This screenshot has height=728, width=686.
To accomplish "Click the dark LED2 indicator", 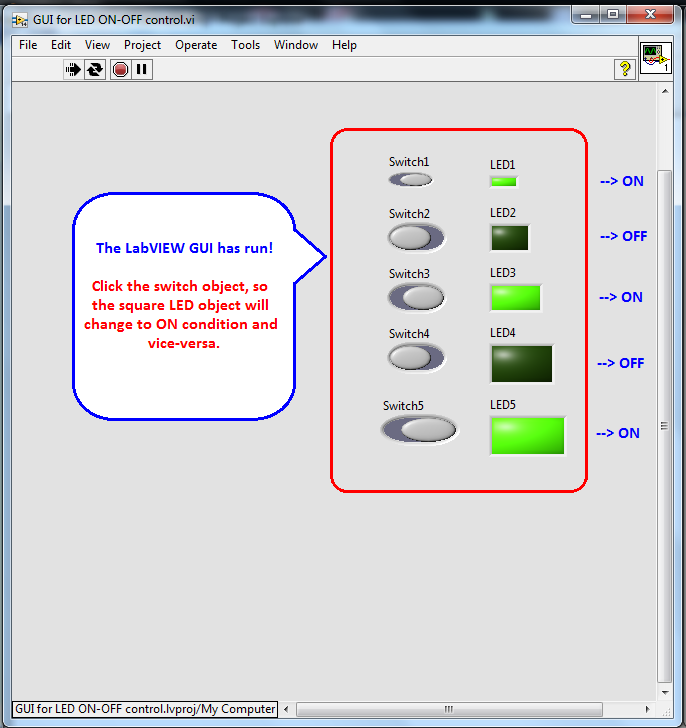I will [x=510, y=238].
